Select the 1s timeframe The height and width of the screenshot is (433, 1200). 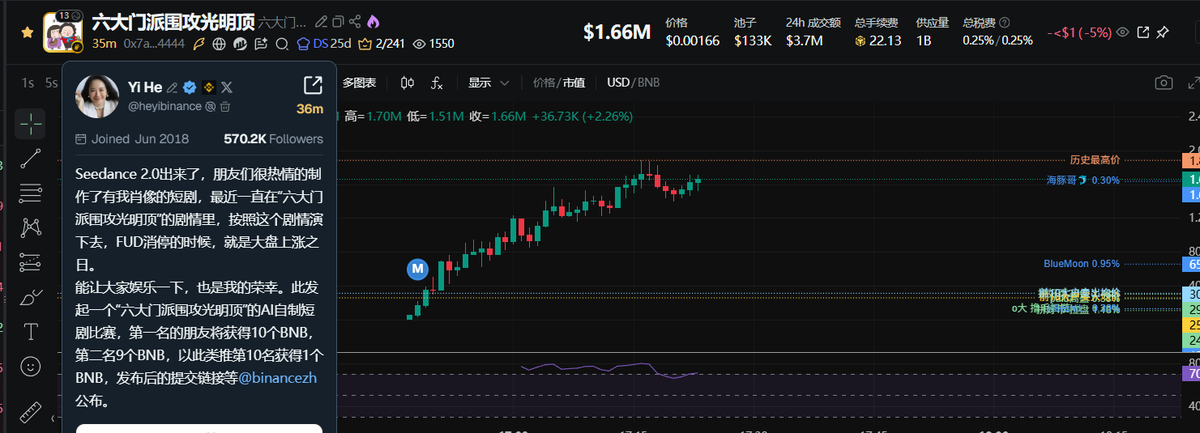[27, 83]
